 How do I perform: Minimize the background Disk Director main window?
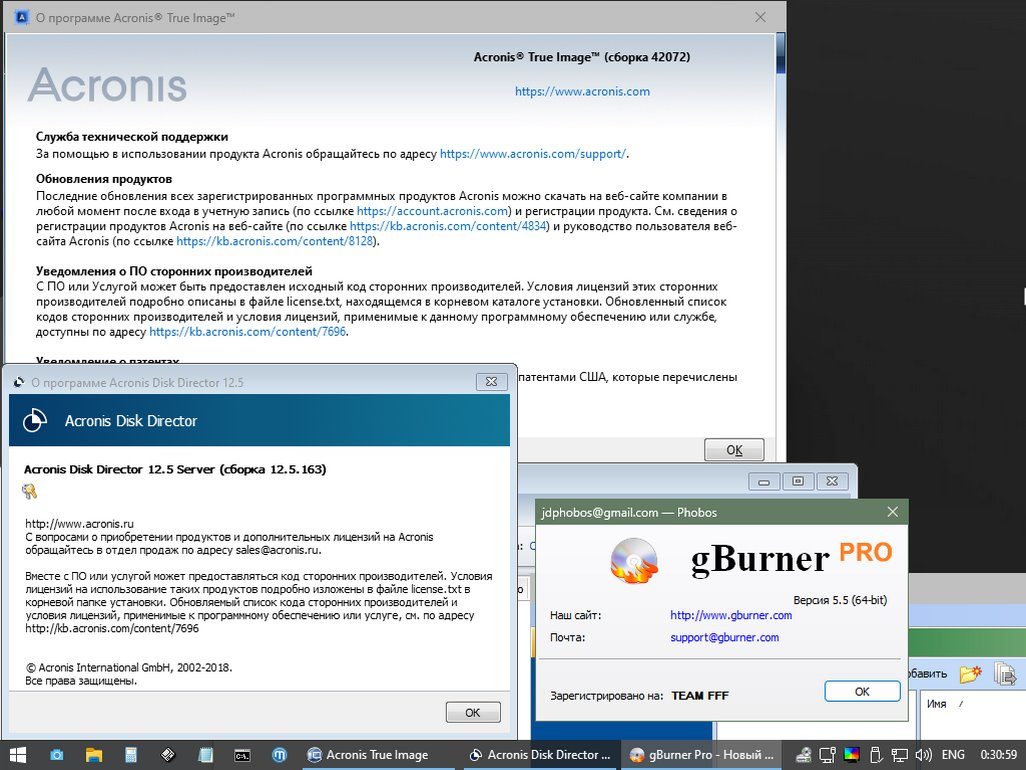[x=764, y=482]
